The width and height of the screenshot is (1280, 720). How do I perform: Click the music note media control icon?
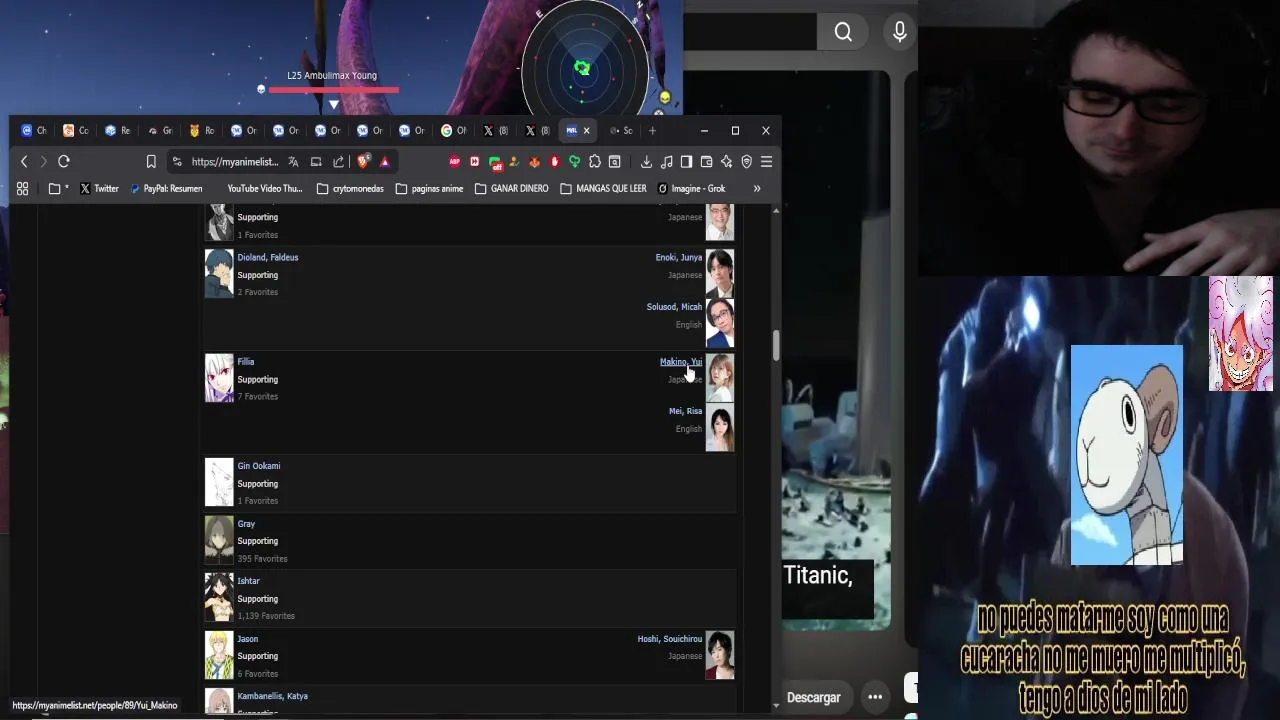667,161
